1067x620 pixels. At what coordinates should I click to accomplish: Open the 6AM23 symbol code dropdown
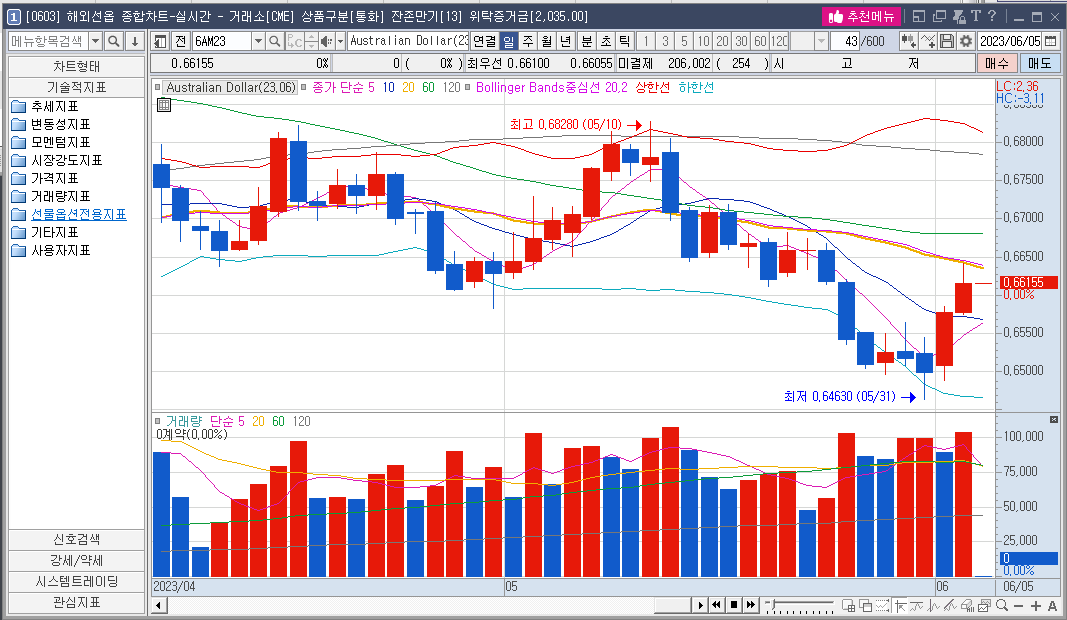(258, 41)
